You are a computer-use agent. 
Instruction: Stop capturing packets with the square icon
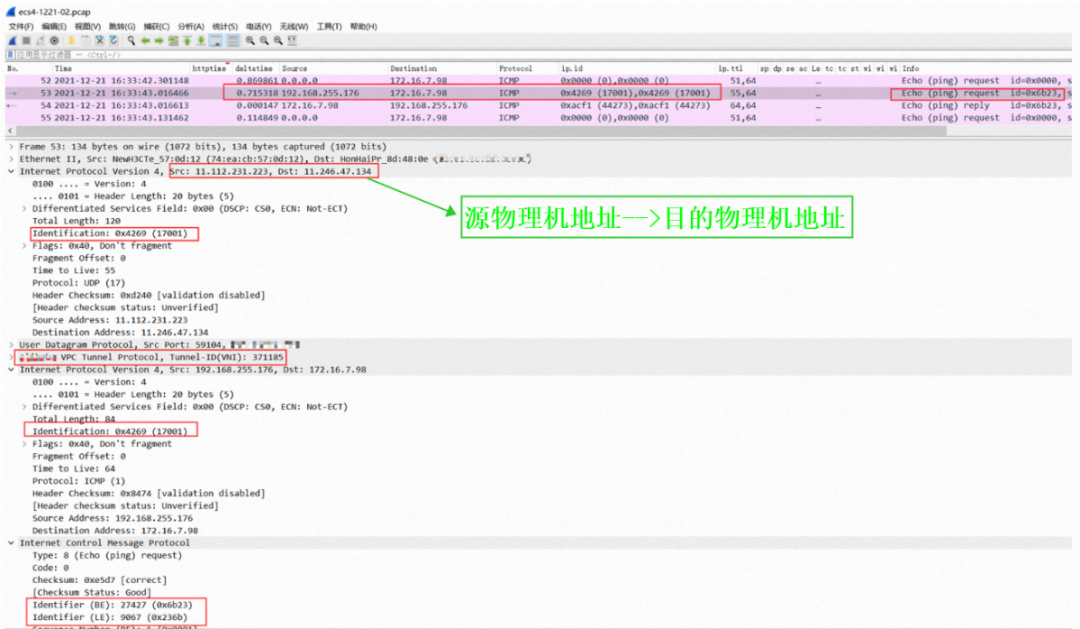[x=26, y=41]
